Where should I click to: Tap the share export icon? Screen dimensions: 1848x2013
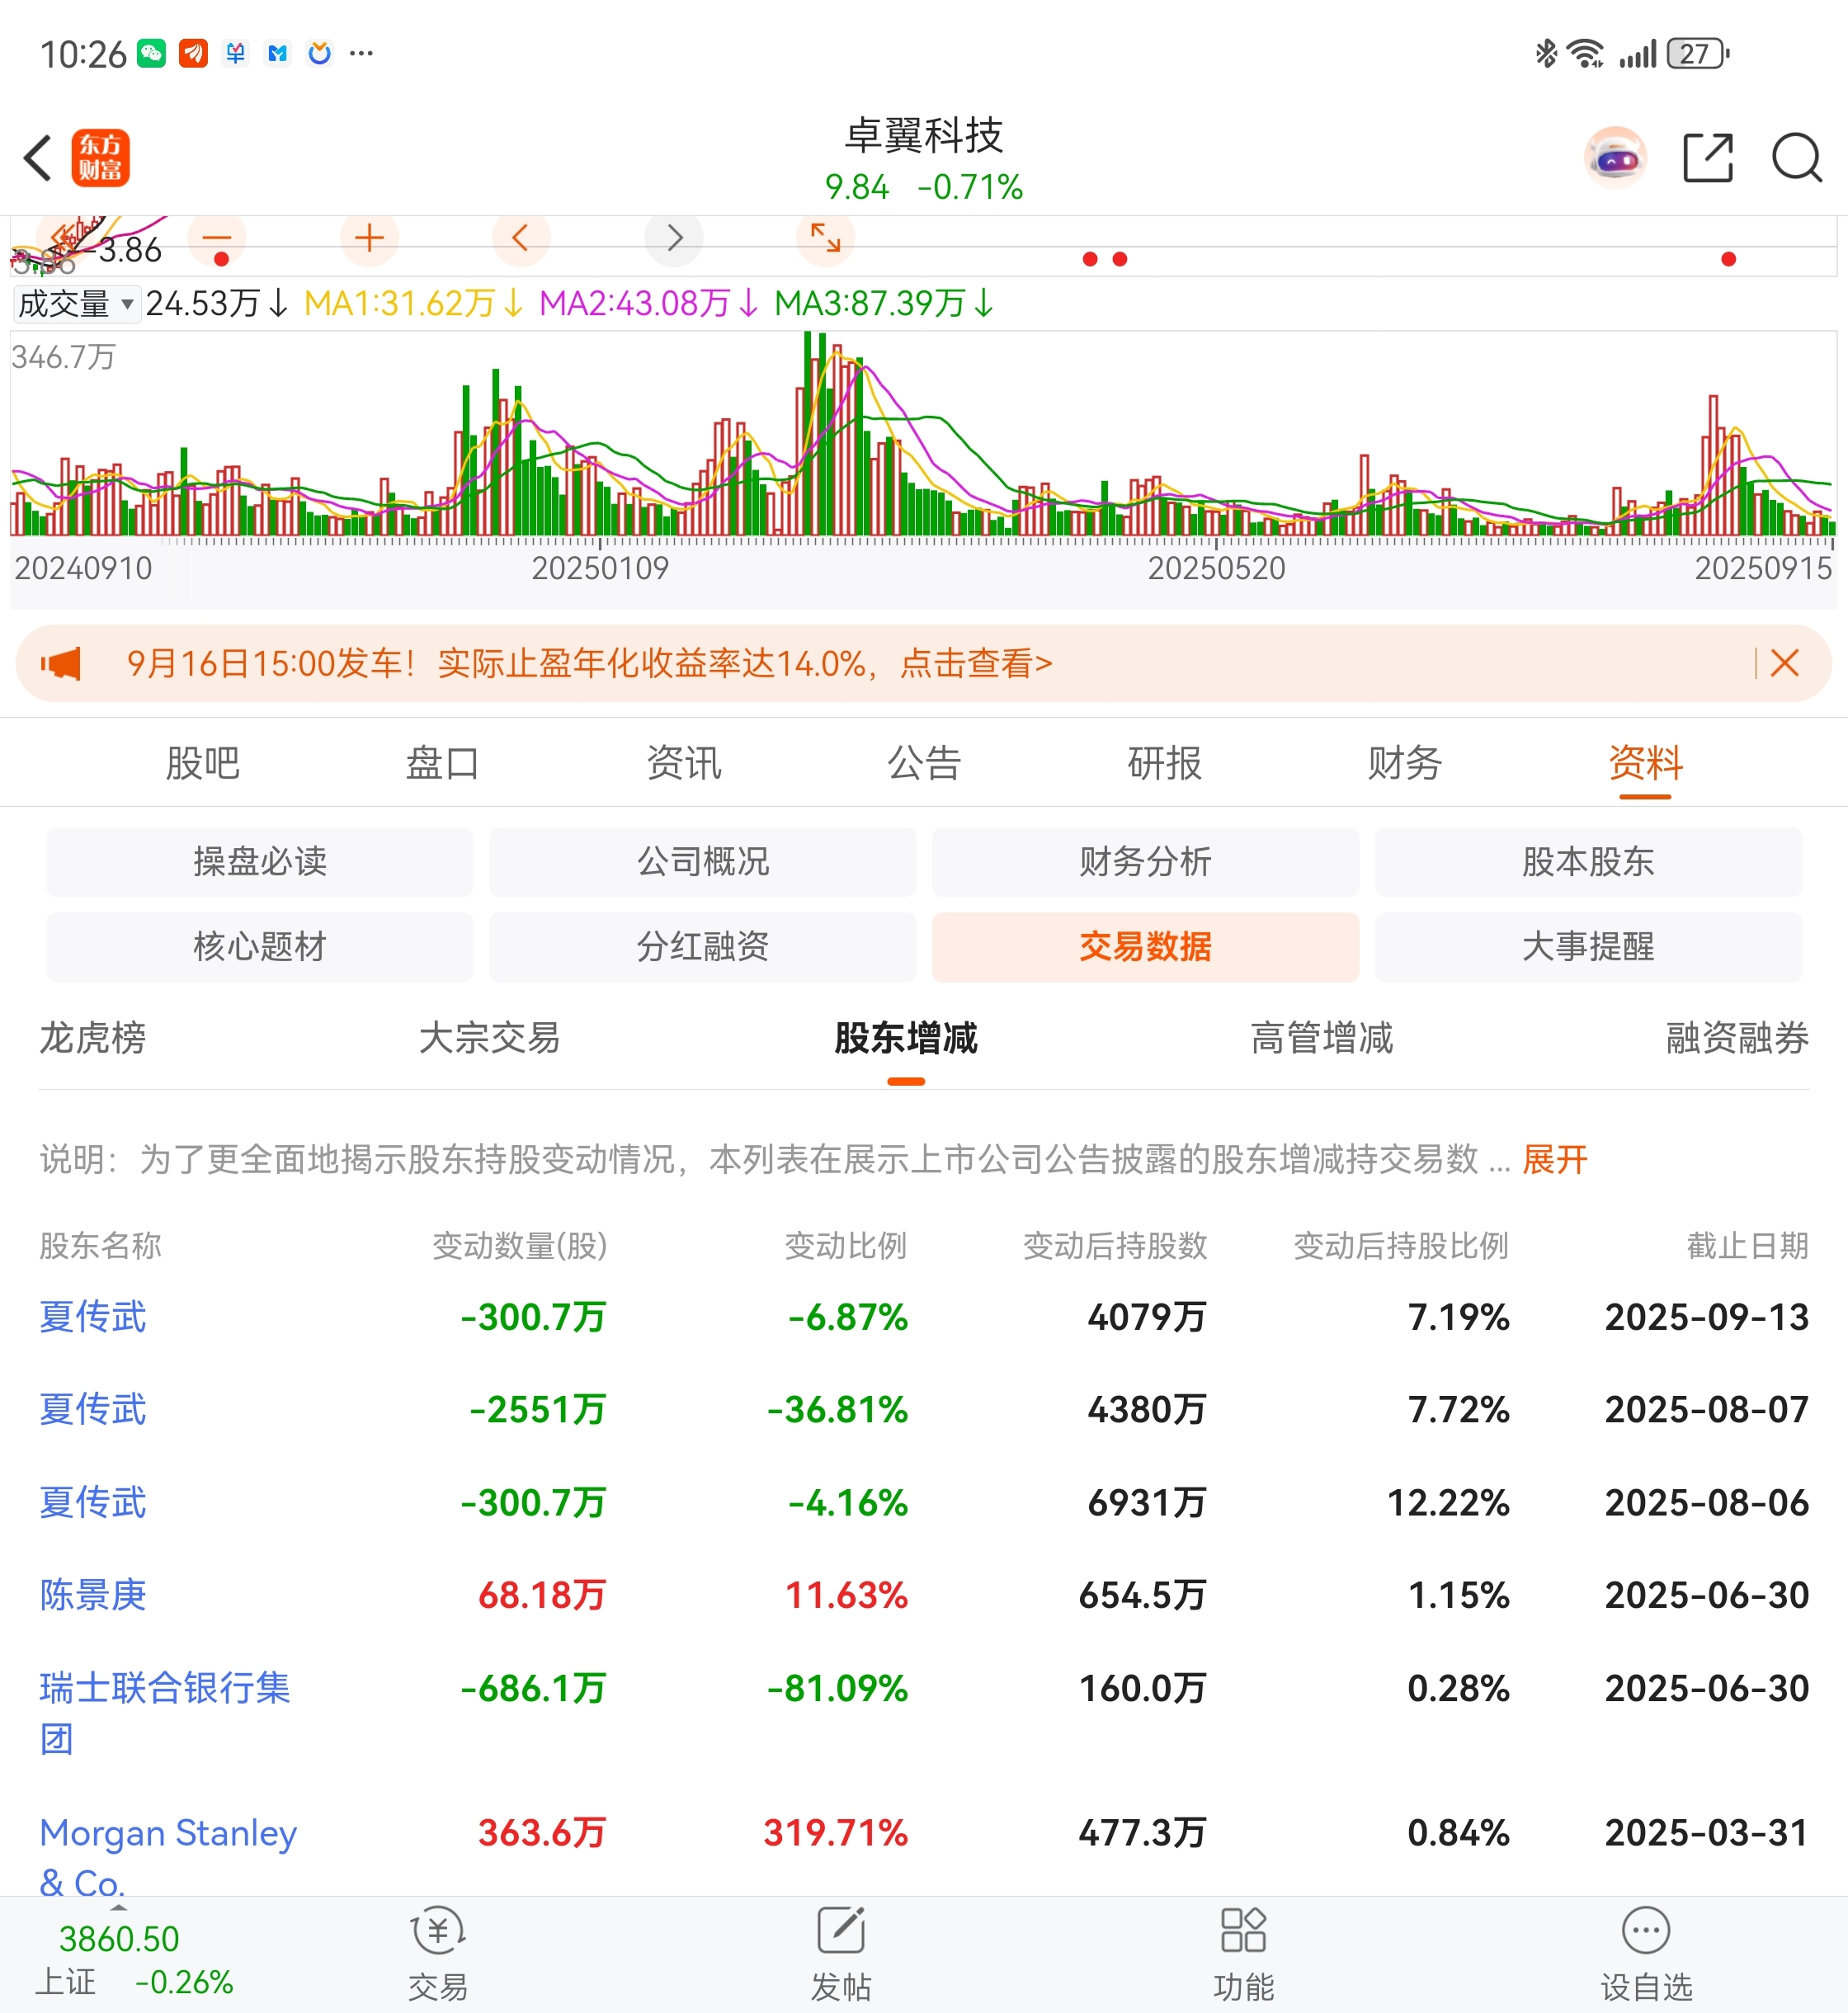[1707, 158]
